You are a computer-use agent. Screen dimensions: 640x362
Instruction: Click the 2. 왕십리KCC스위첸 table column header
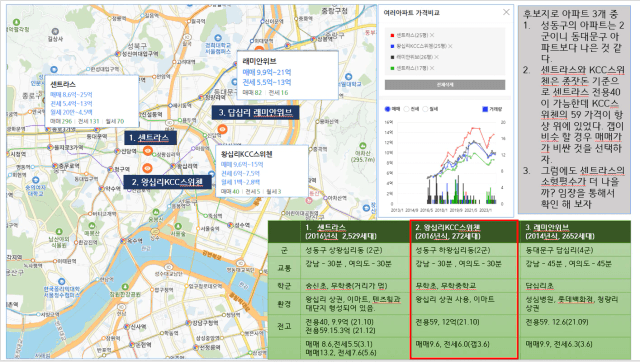(464, 232)
